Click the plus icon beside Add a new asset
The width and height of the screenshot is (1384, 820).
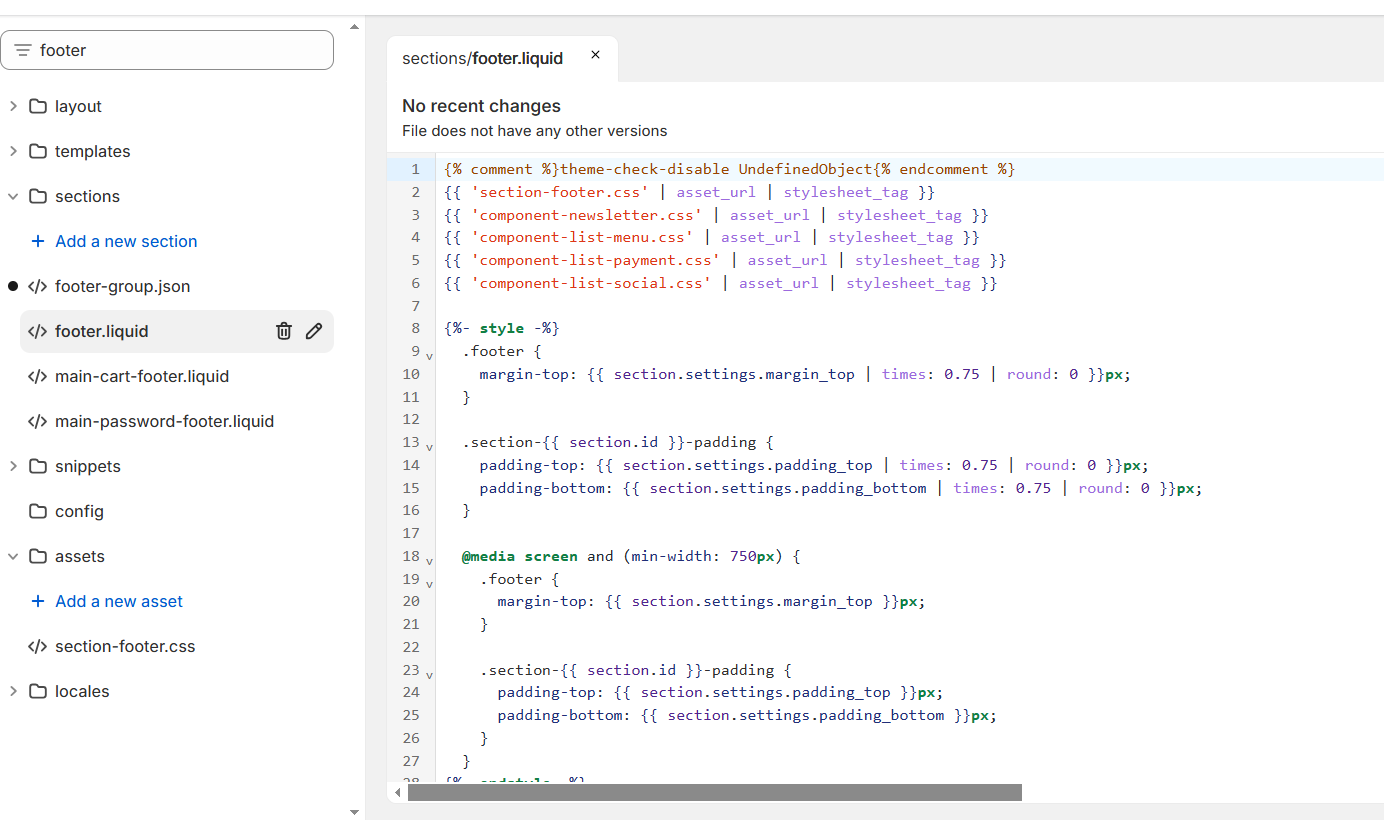(38, 601)
